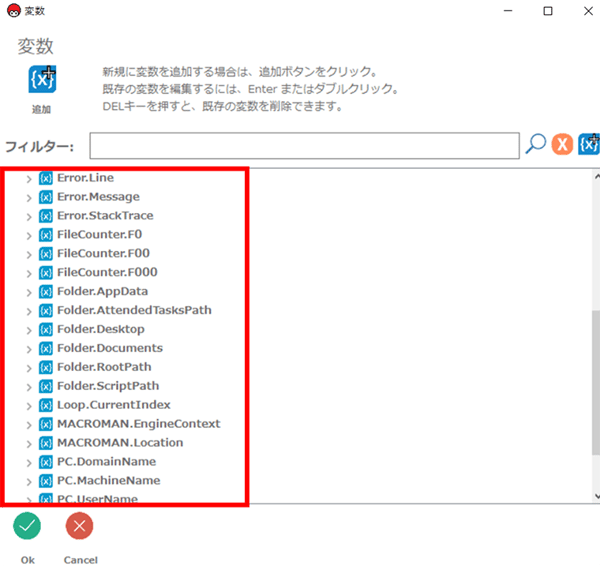Select the Folder.Desktop variable row
Viewport: 600px width, 566px height.
101,329
